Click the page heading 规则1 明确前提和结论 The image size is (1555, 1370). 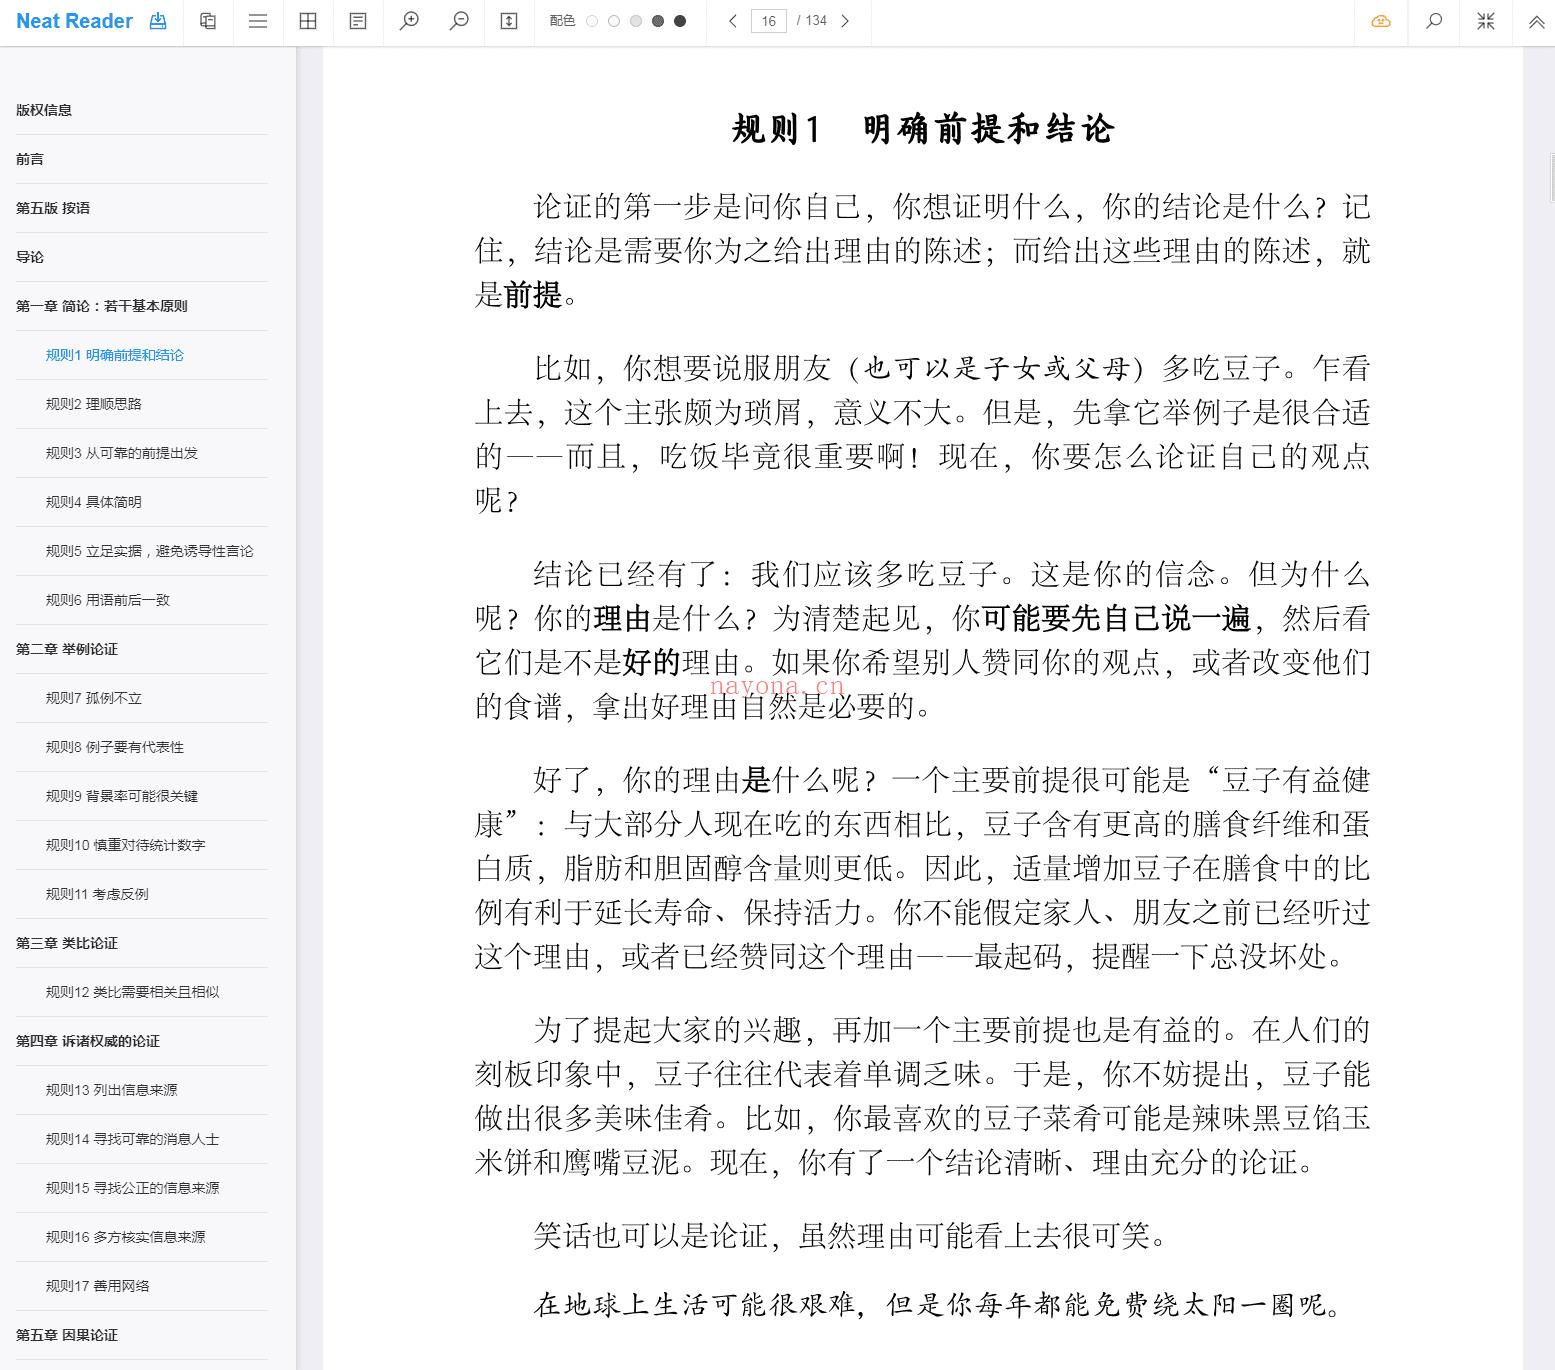[x=923, y=129]
